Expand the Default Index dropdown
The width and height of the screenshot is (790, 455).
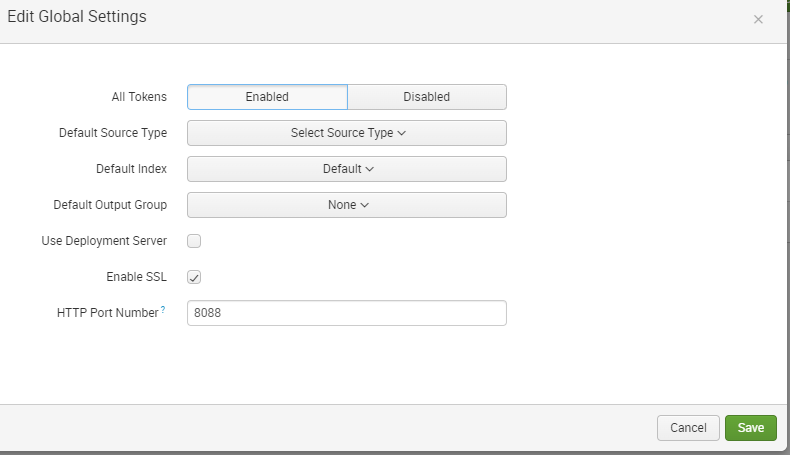coord(347,169)
